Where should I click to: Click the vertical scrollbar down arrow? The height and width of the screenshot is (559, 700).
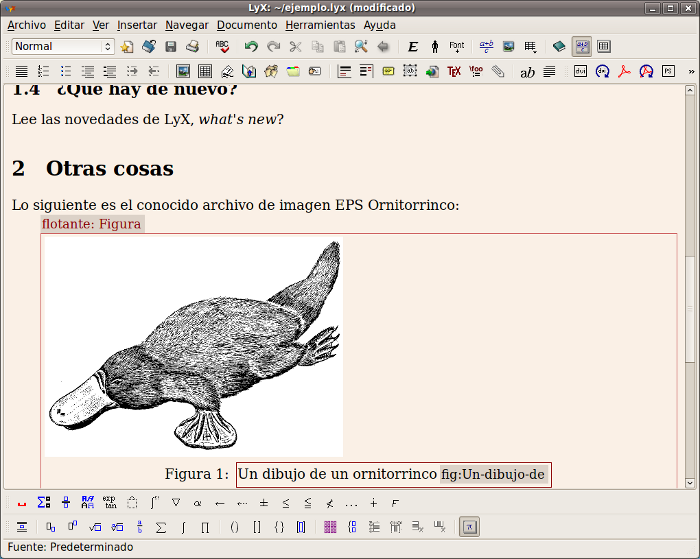tap(690, 483)
